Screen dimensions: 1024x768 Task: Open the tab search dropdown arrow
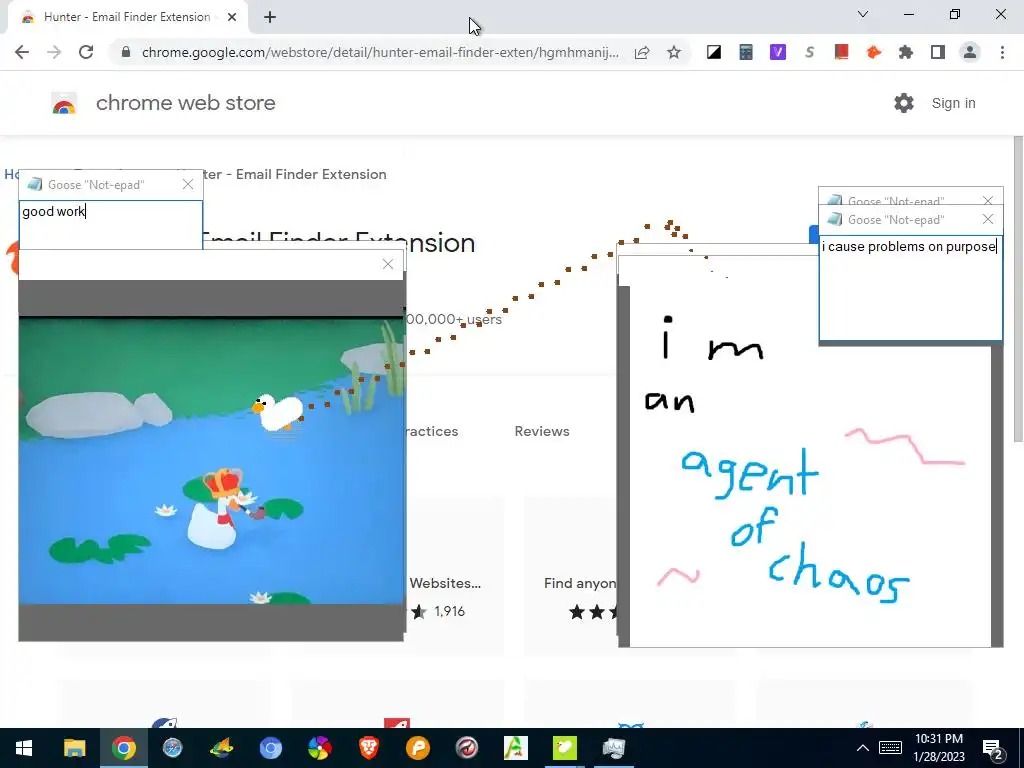863,14
